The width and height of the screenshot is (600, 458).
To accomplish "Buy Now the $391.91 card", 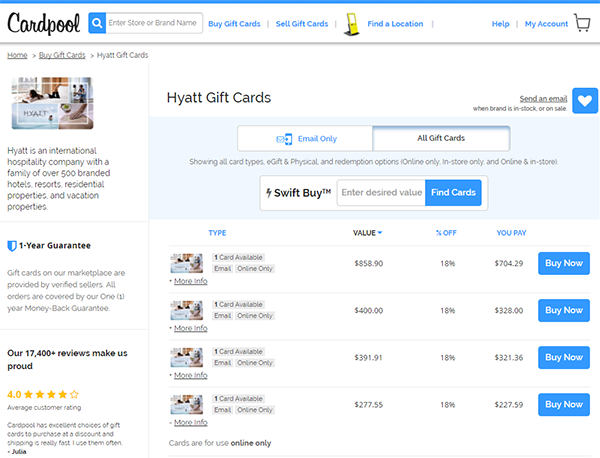I will click(564, 357).
